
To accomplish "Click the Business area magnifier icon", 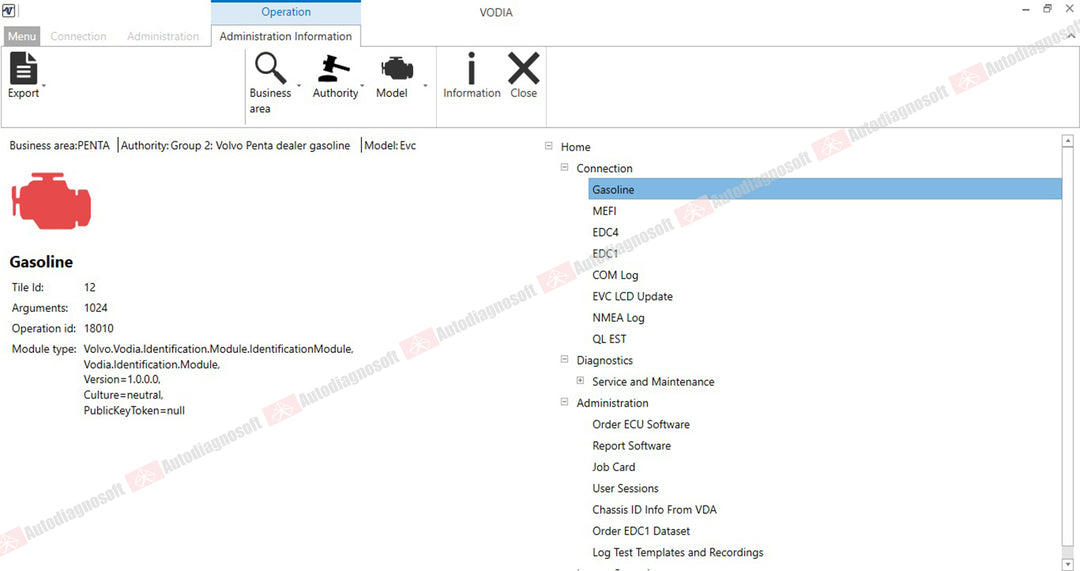I will (270, 68).
